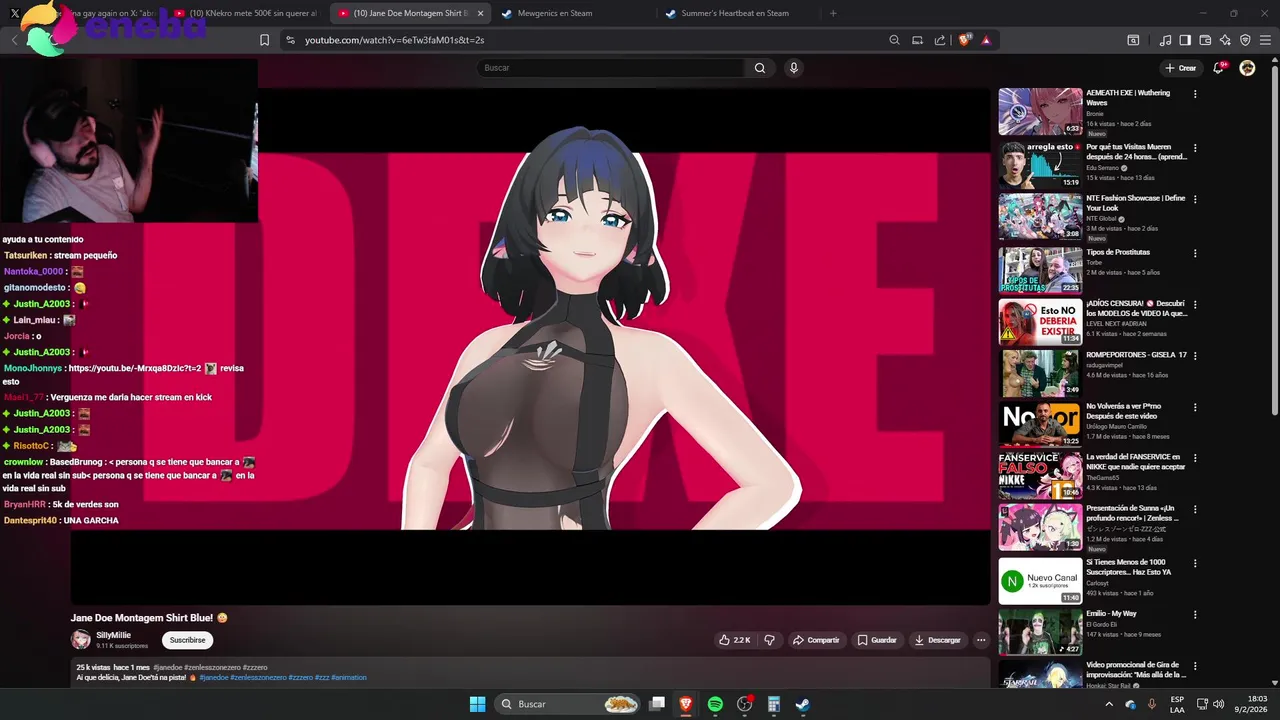Click the Crear button
This screenshot has width=1280, height=720.
pyautogui.click(x=1181, y=68)
